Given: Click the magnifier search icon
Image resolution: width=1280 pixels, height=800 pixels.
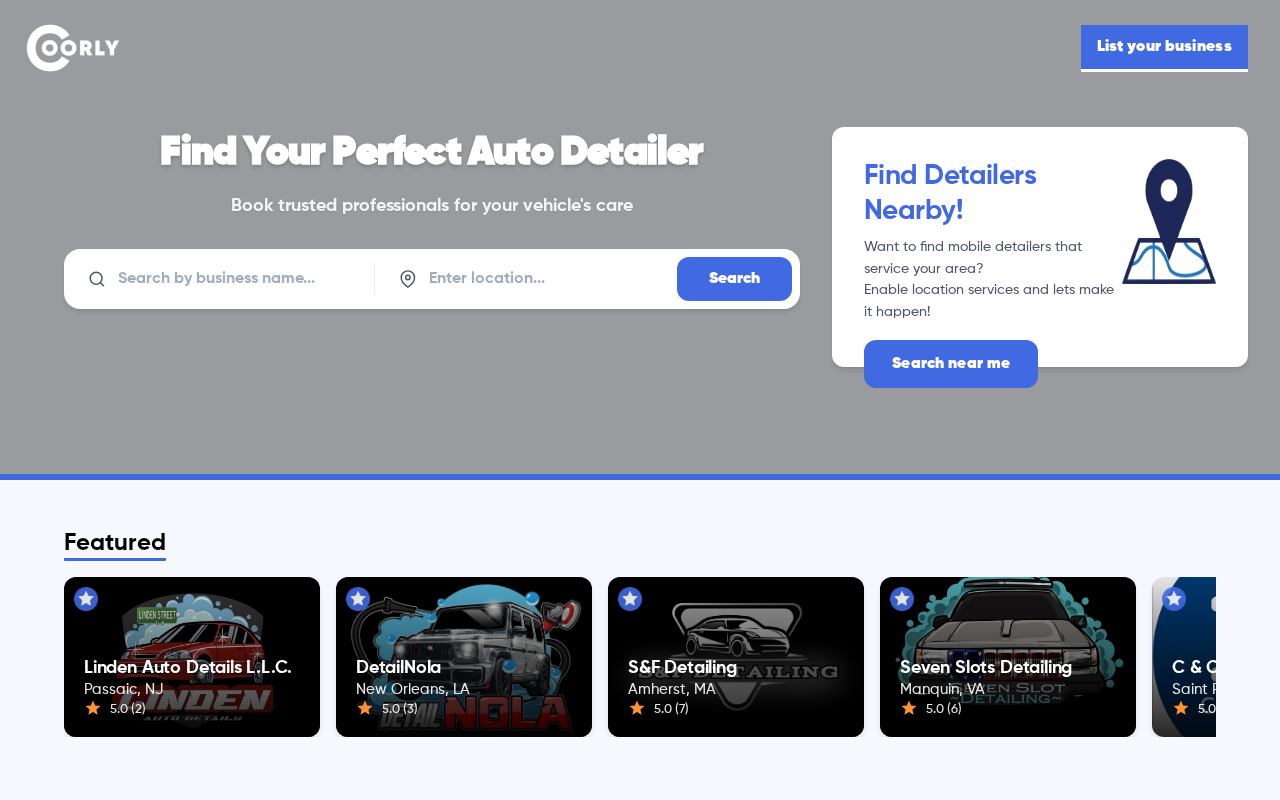Looking at the screenshot, I should tap(97, 279).
